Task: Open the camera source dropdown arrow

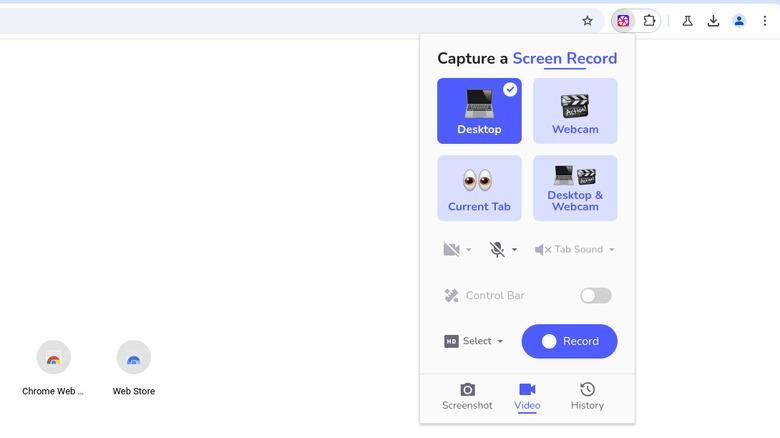Action: click(468, 250)
